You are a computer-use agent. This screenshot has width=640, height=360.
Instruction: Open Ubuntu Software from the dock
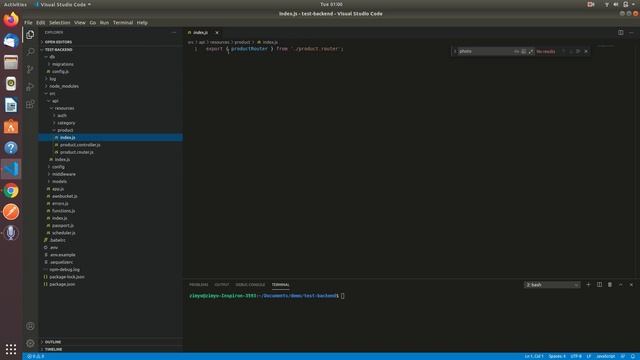click(x=11, y=127)
